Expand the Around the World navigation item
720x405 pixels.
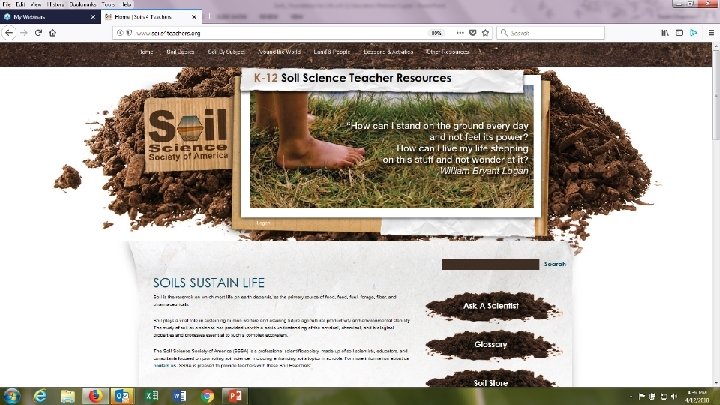tap(279, 52)
